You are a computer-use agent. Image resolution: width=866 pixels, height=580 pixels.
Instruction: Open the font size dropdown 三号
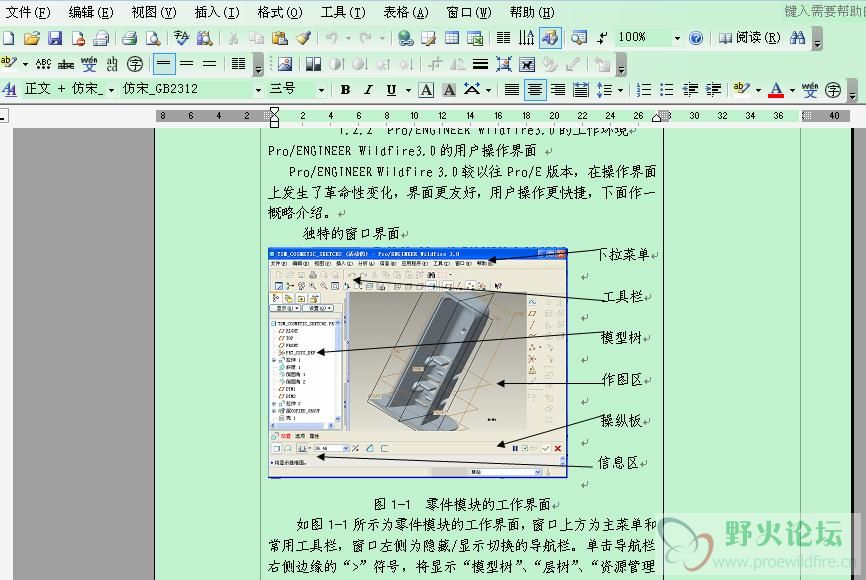[x=321, y=89]
